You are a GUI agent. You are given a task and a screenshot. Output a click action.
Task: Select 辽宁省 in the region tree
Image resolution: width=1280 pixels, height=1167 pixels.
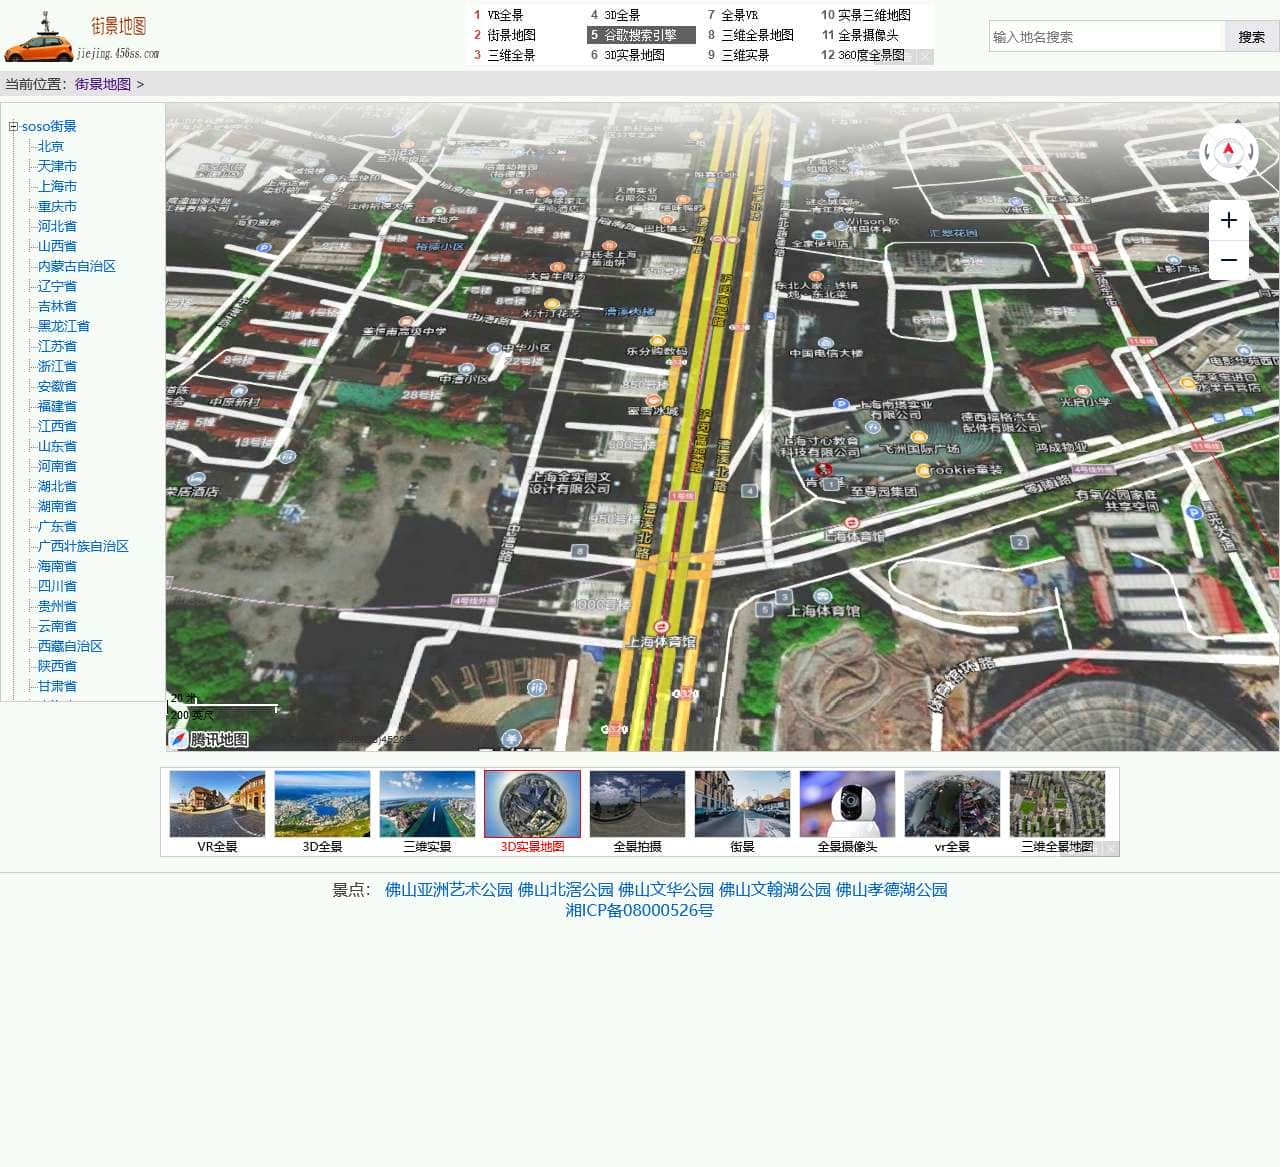pos(57,286)
